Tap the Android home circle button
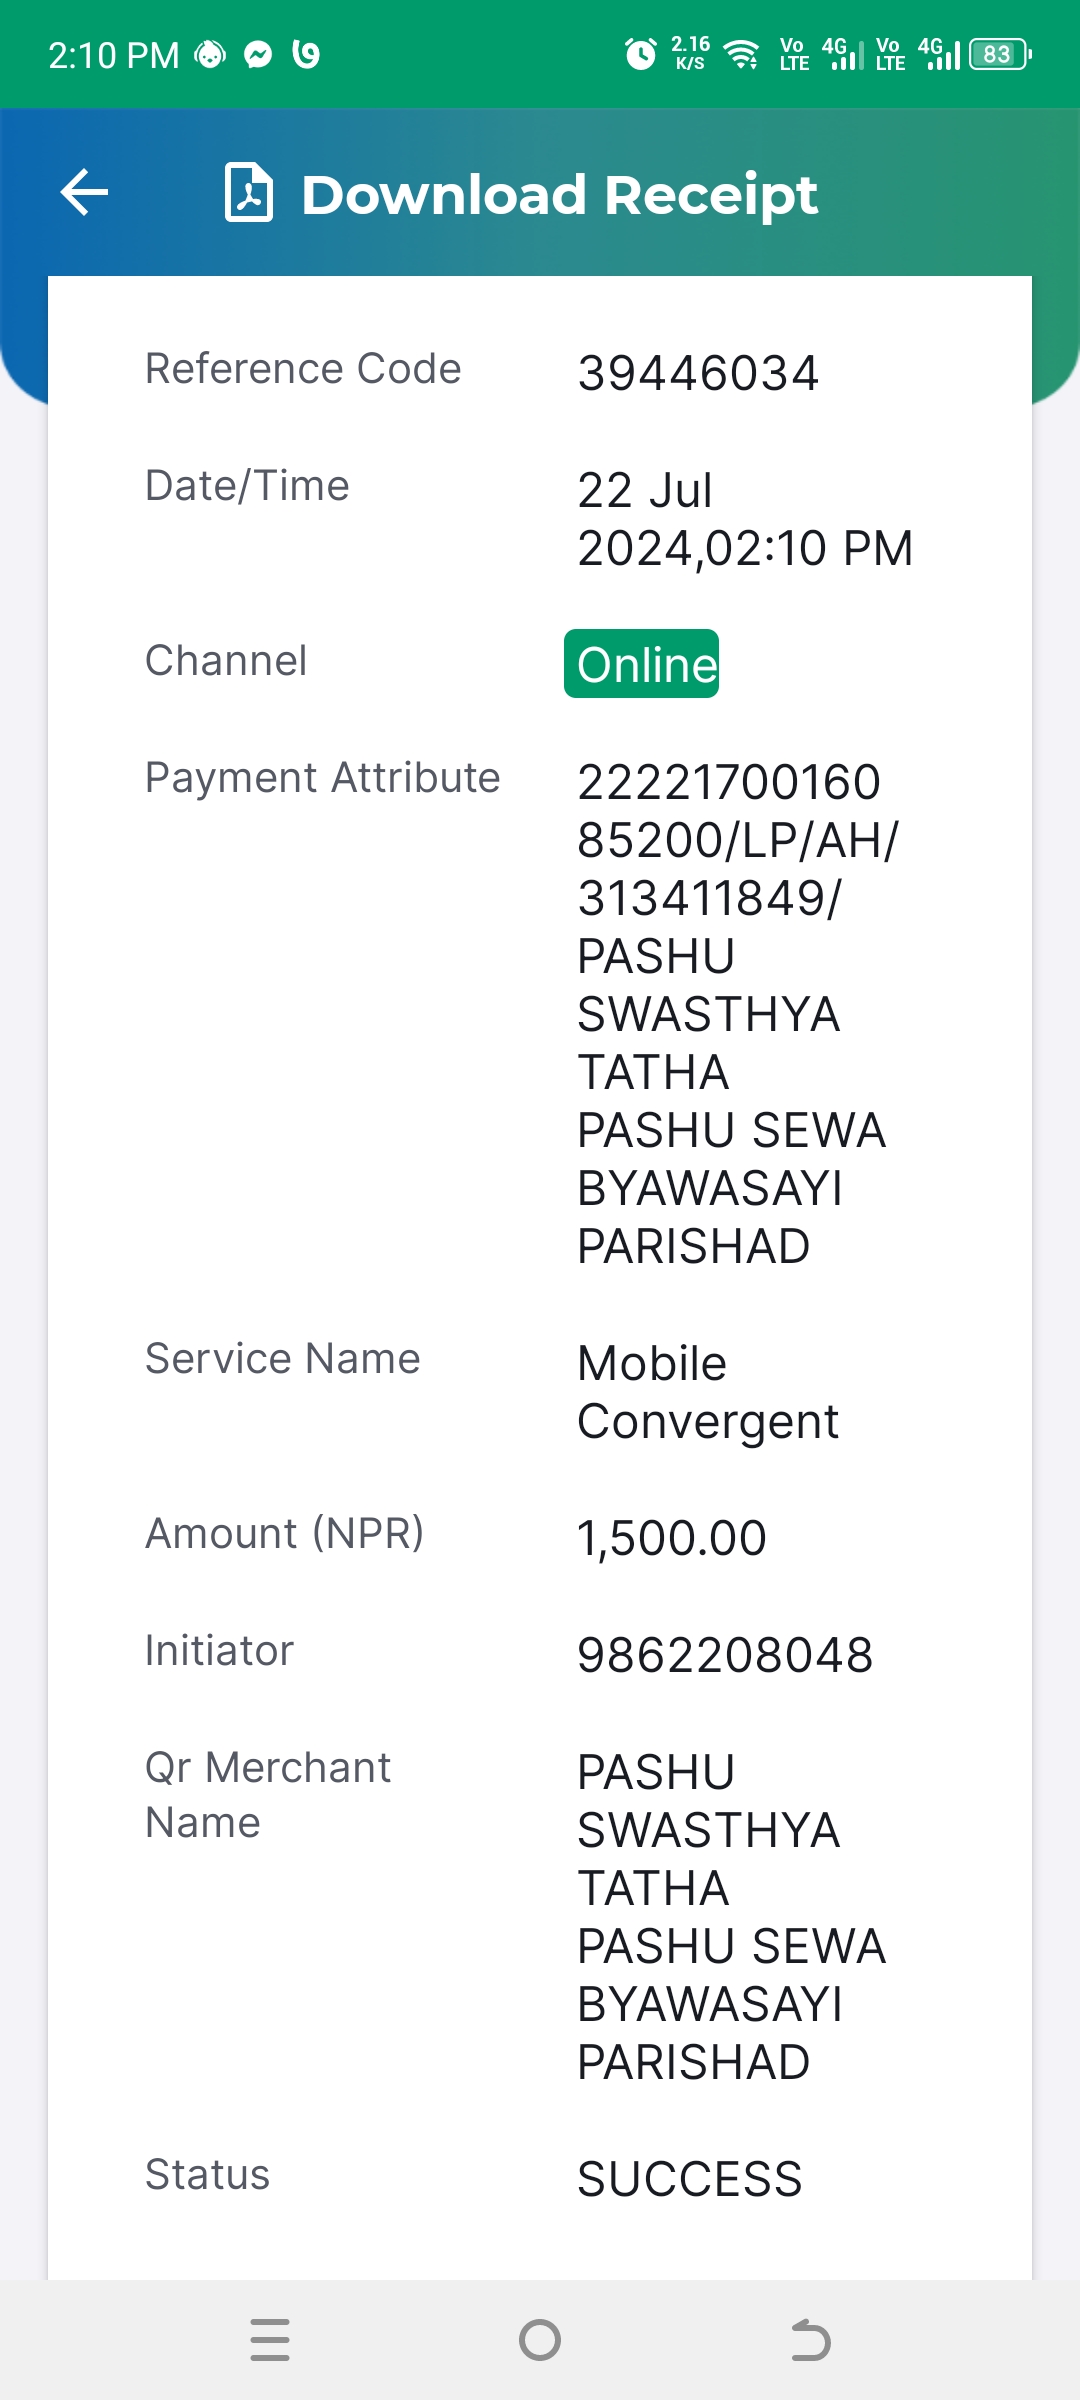Screen dimensions: 1080x2400 click(540, 2340)
